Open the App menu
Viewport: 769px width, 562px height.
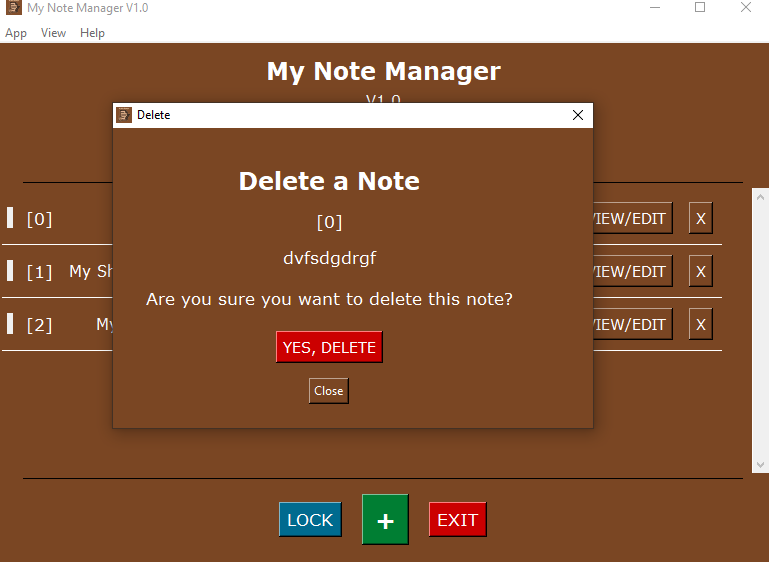coord(16,33)
